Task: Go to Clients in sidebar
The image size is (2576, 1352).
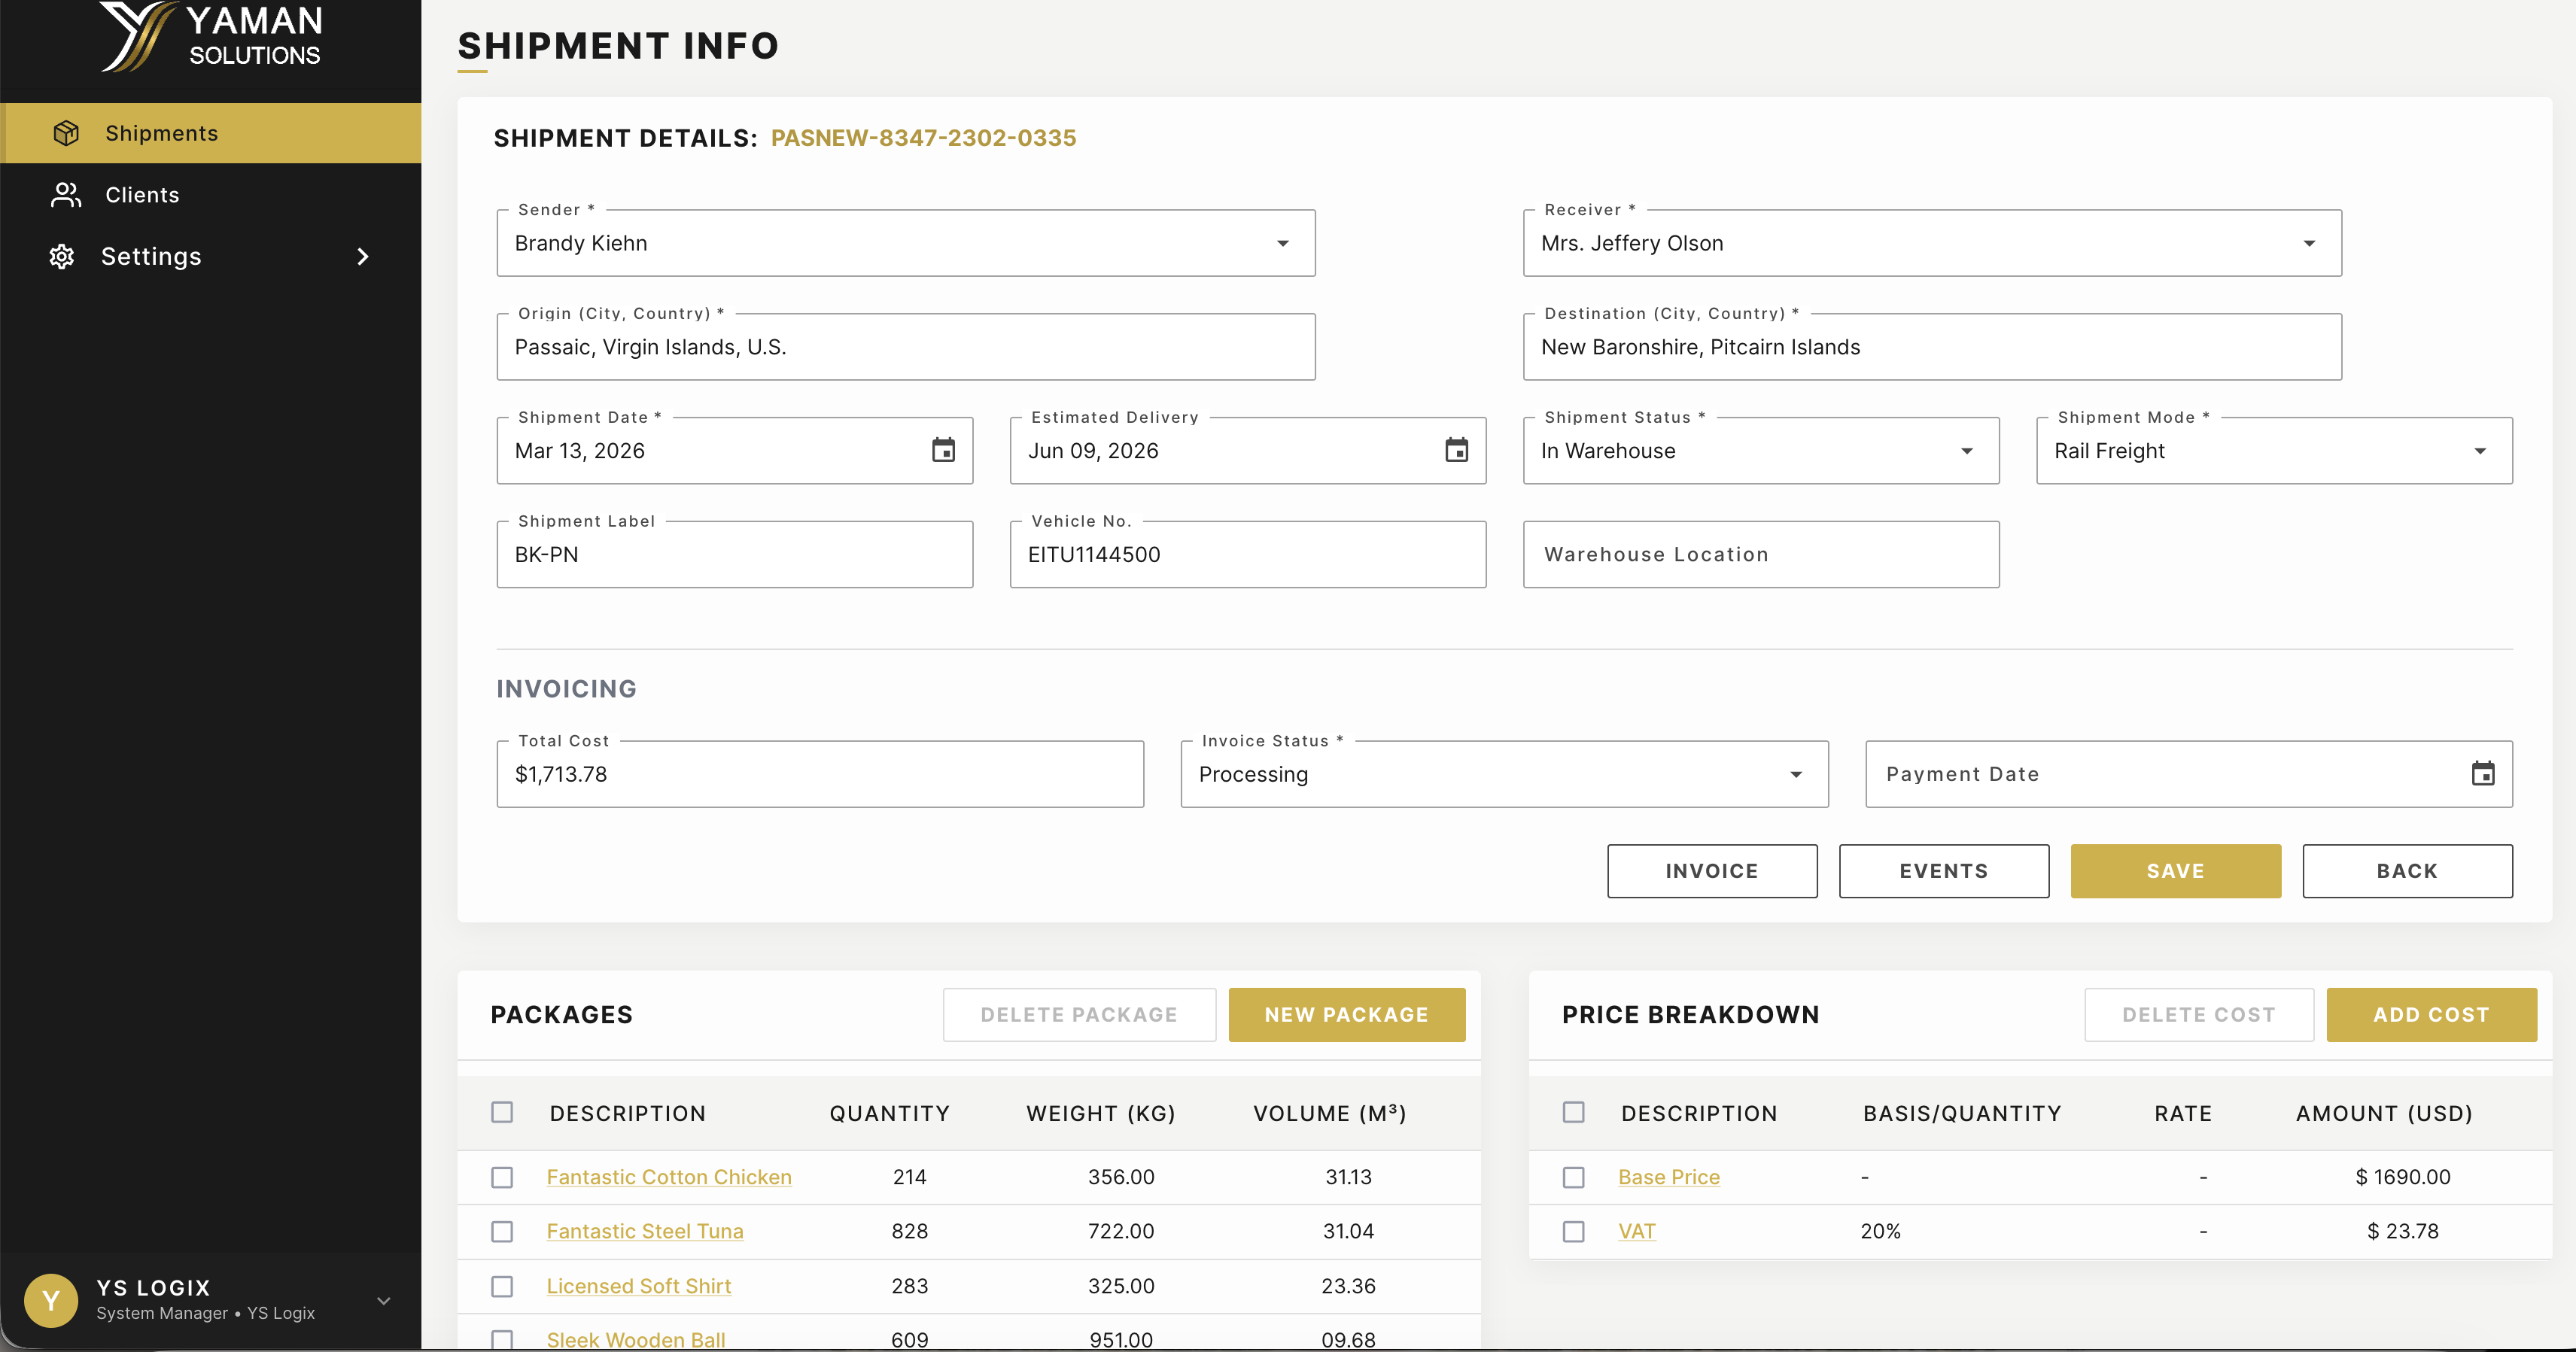Action: (x=211, y=195)
